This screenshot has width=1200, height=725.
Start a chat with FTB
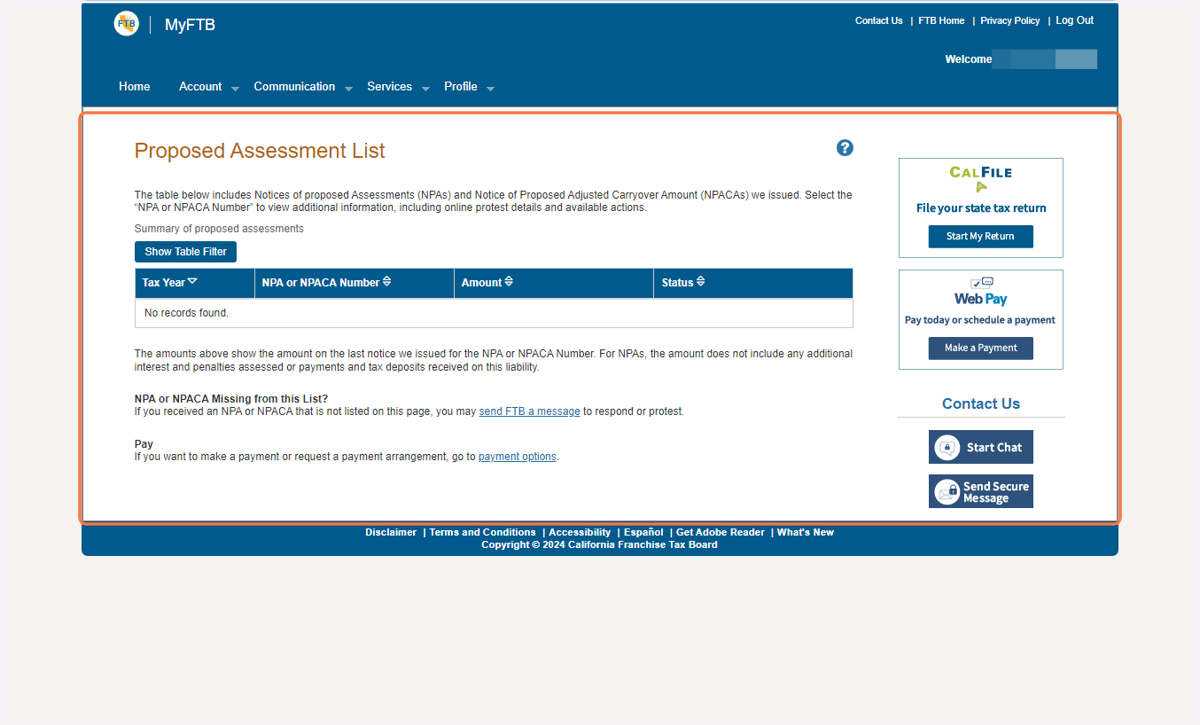980,447
